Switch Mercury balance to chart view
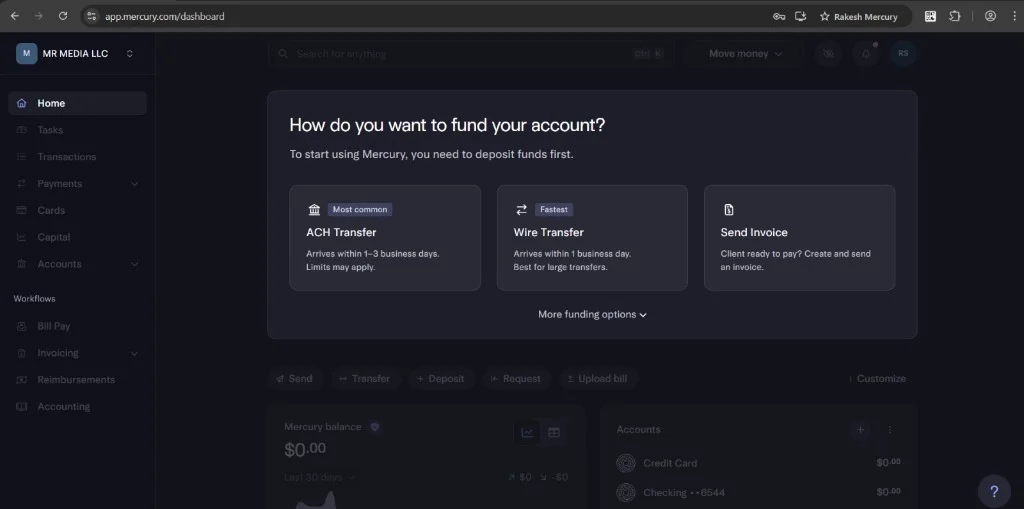1024x509 pixels. pos(528,433)
